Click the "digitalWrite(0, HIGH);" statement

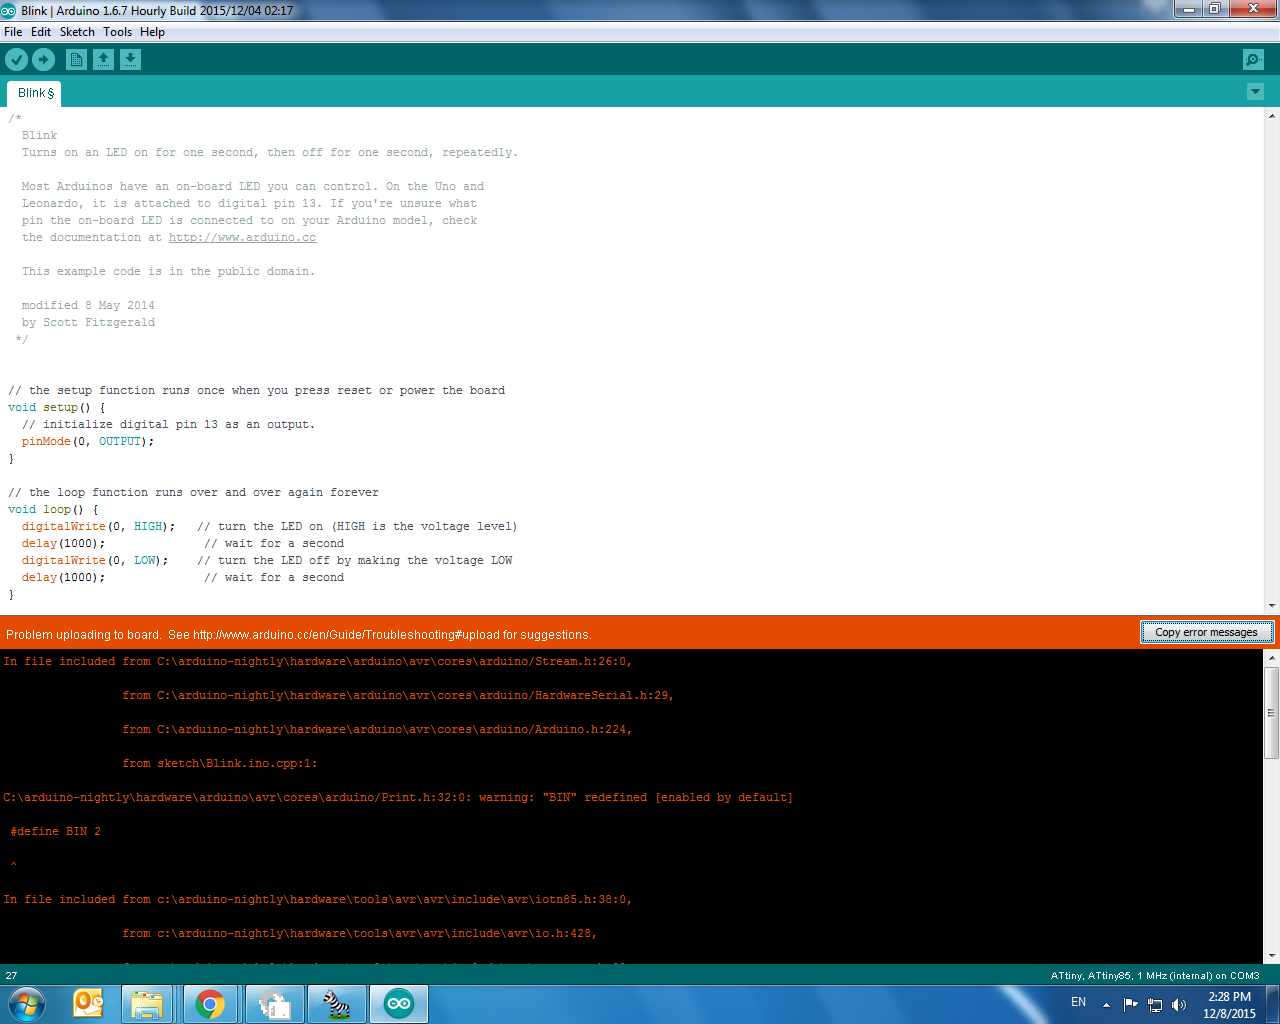[98, 527]
